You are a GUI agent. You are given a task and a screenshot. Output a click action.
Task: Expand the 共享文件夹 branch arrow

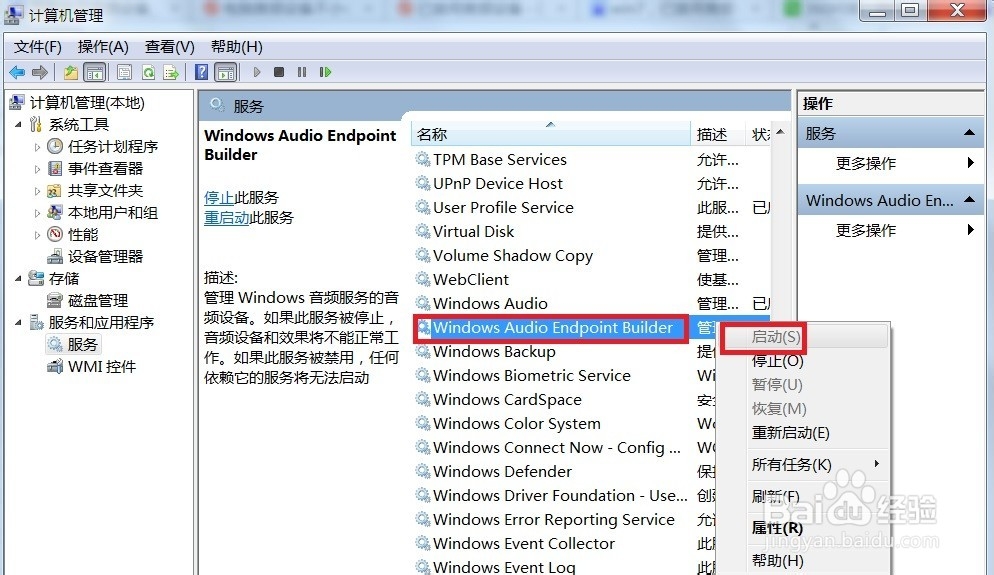pyautogui.click(x=37, y=191)
